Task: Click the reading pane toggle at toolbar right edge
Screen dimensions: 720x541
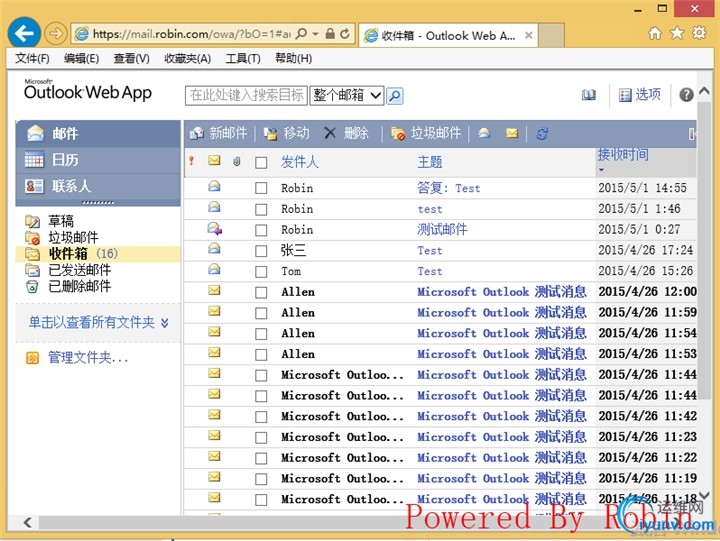Action: click(x=692, y=134)
